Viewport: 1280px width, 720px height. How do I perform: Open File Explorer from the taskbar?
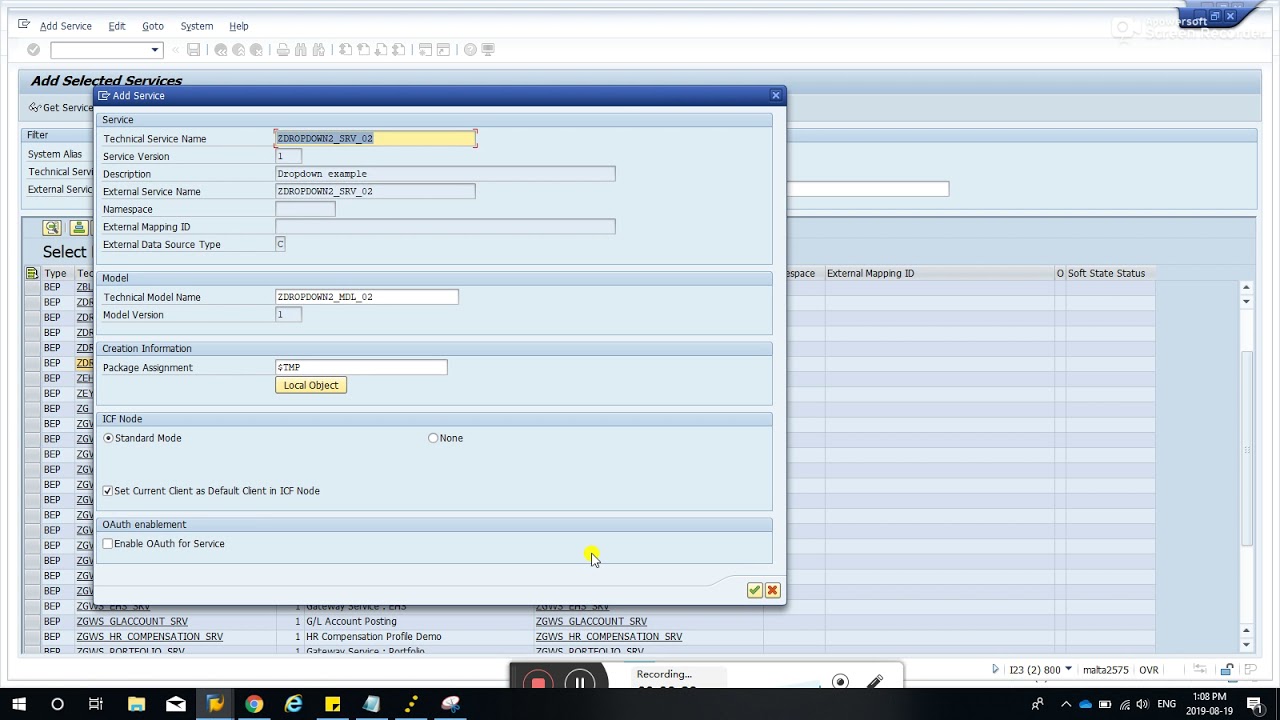tap(136, 704)
